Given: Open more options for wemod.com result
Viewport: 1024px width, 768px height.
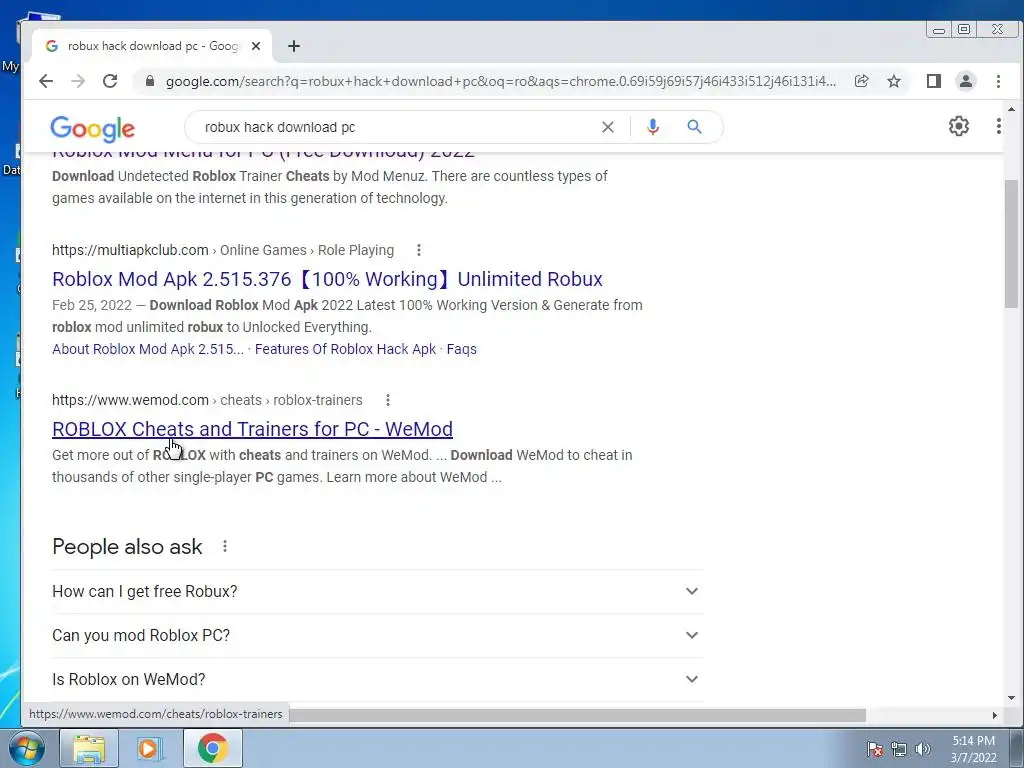Looking at the screenshot, I should pos(387,400).
